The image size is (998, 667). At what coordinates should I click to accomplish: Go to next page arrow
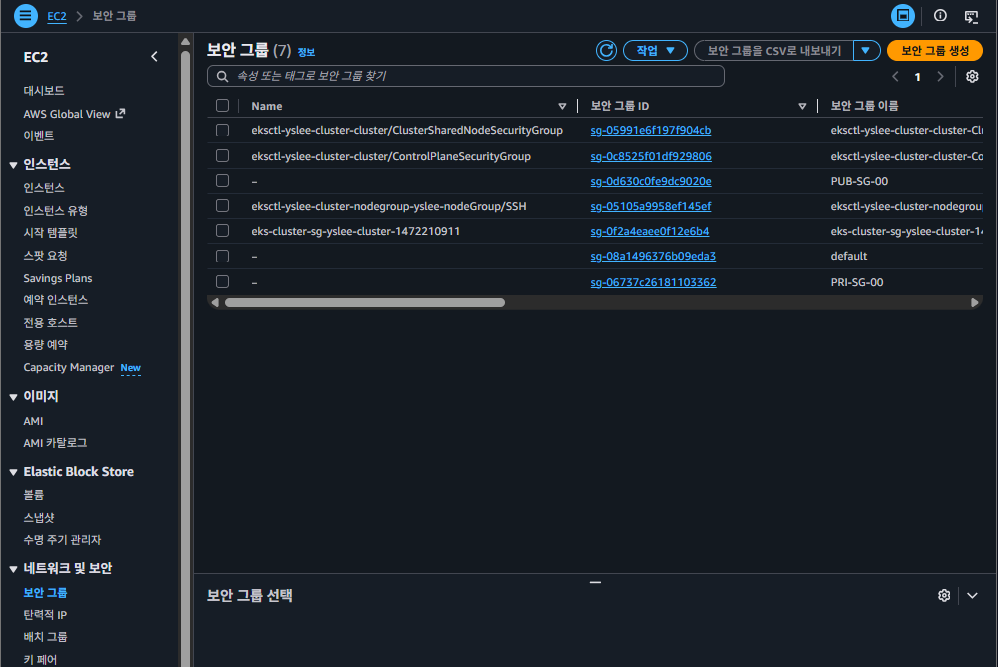click(940, 76)
